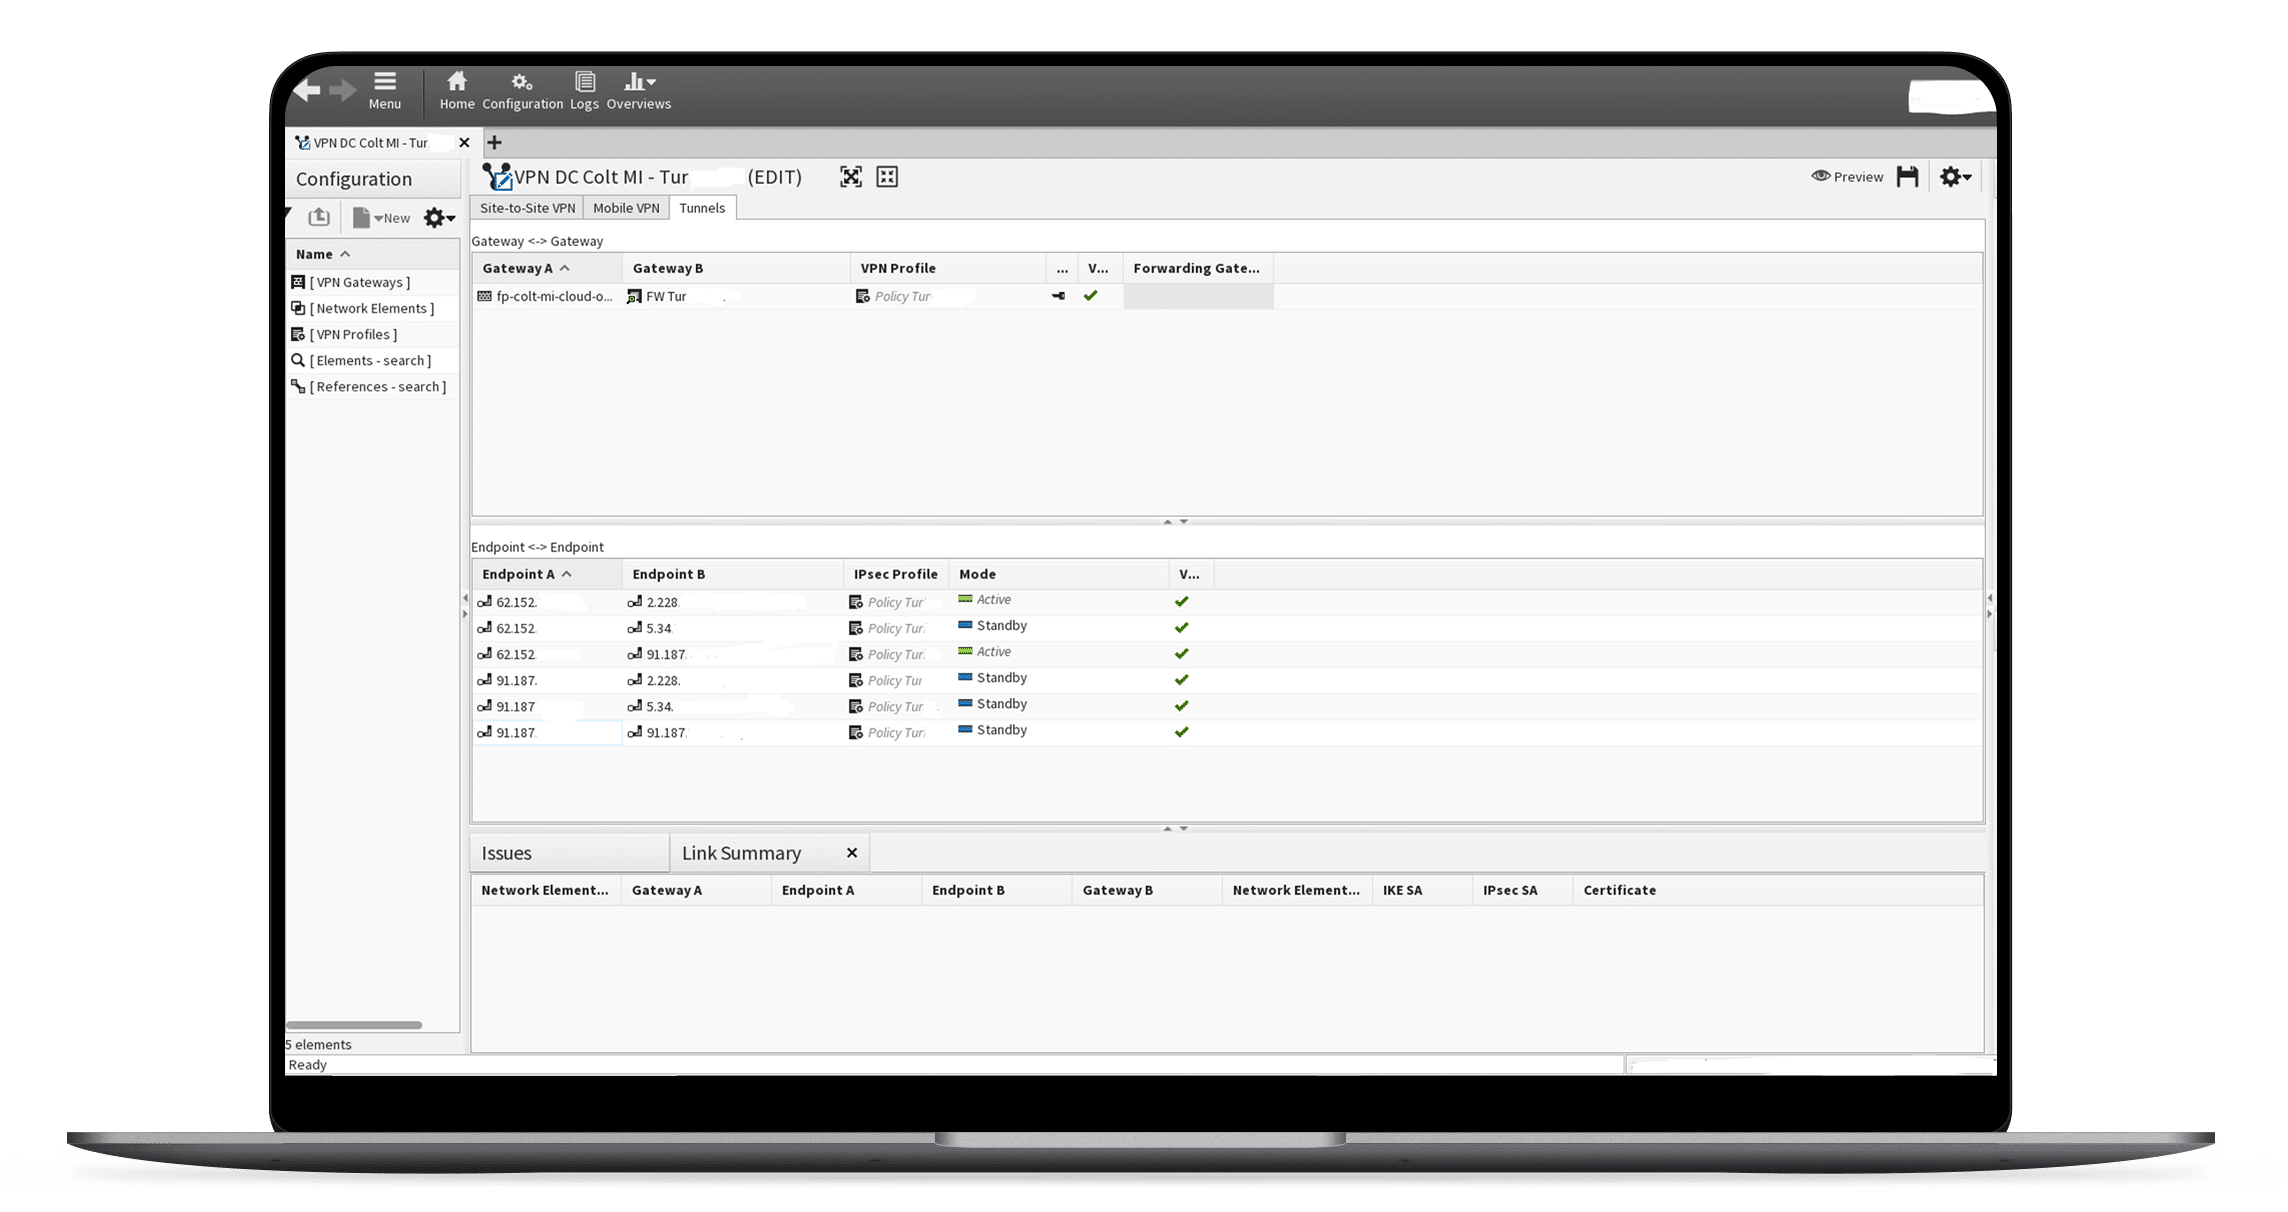The image size is (2288, 1212).
Task: Click the fit-to-screen expand icon
Action: click(850, 177)
